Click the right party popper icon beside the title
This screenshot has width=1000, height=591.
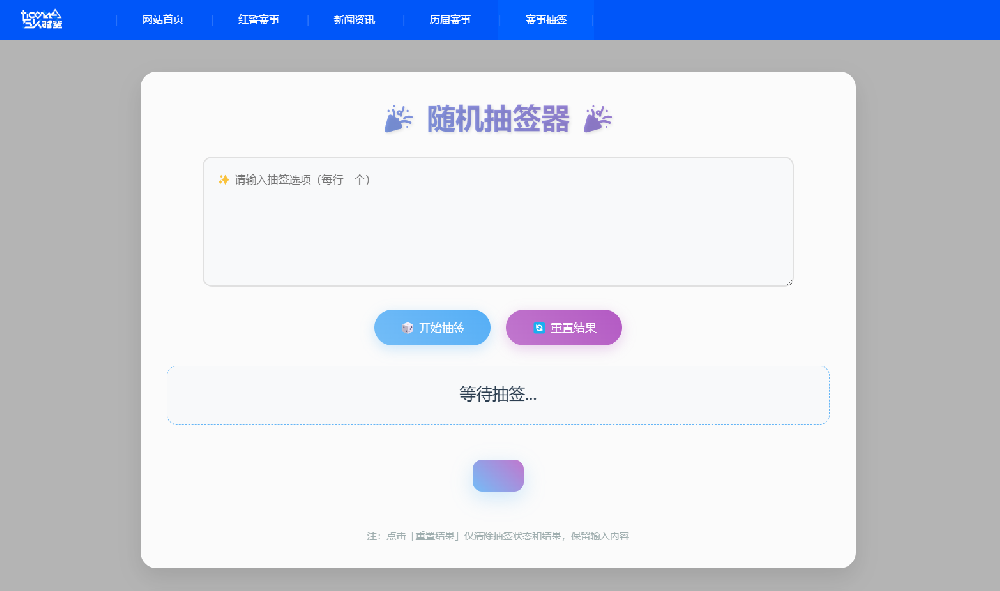(x=598, y=120)
